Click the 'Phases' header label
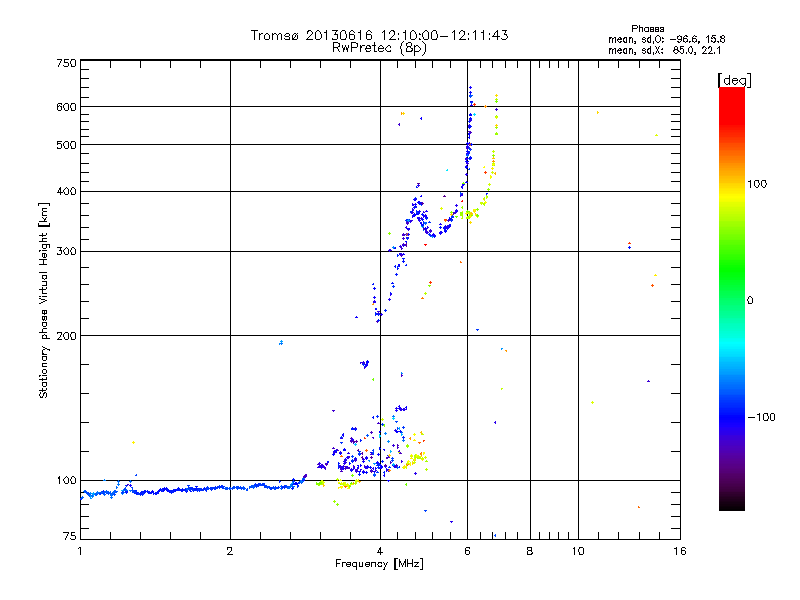Viewport: 800px width, 600px height. click(x=647, y=29)
